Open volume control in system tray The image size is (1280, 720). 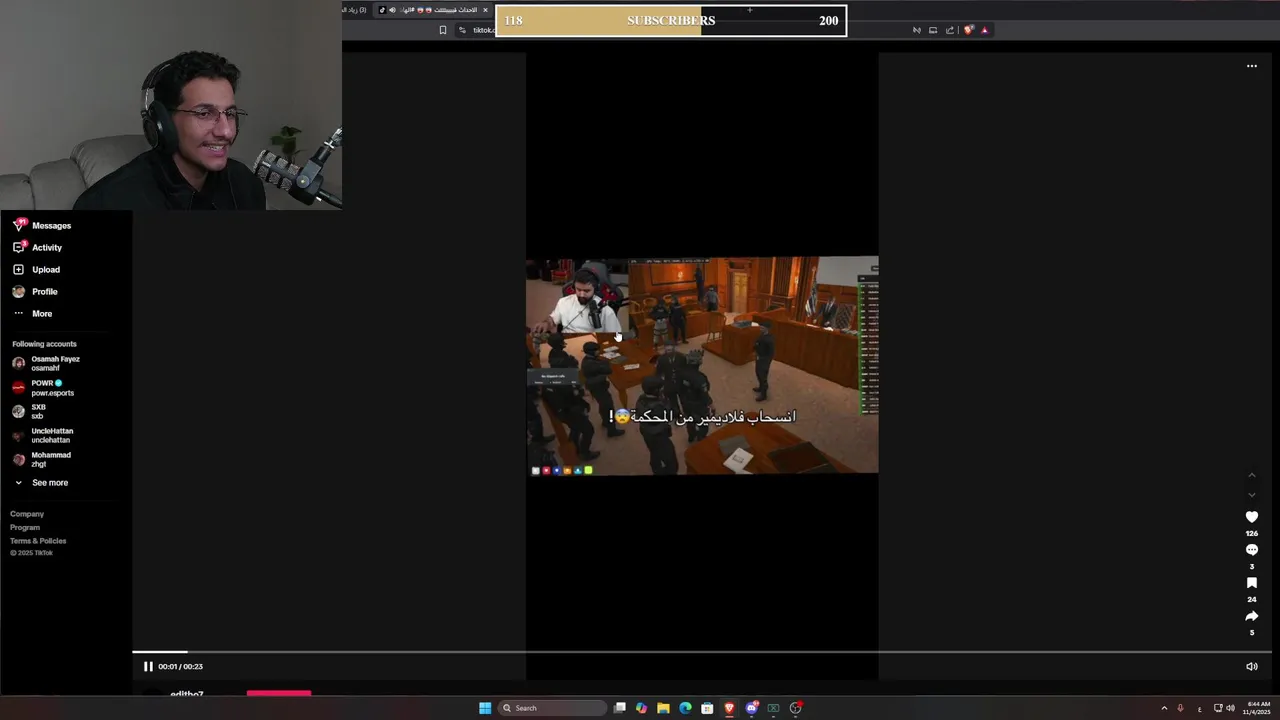click(1230, 708)
